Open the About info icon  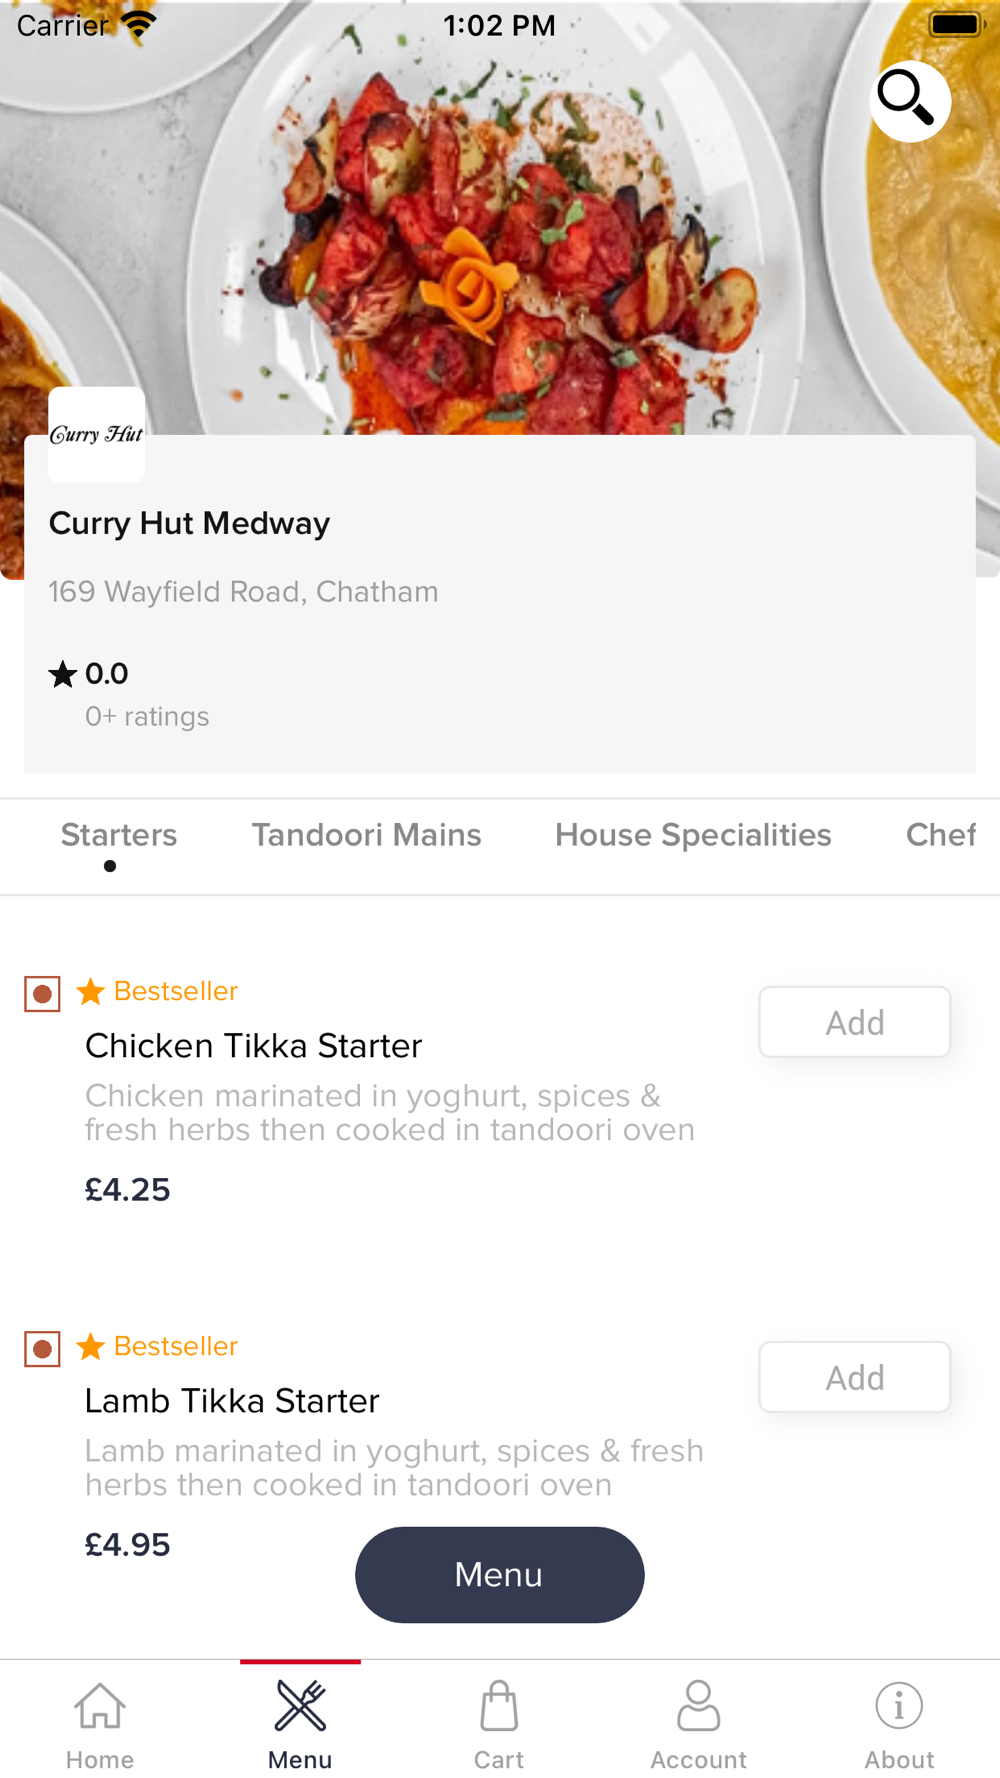coord(899,1707)
